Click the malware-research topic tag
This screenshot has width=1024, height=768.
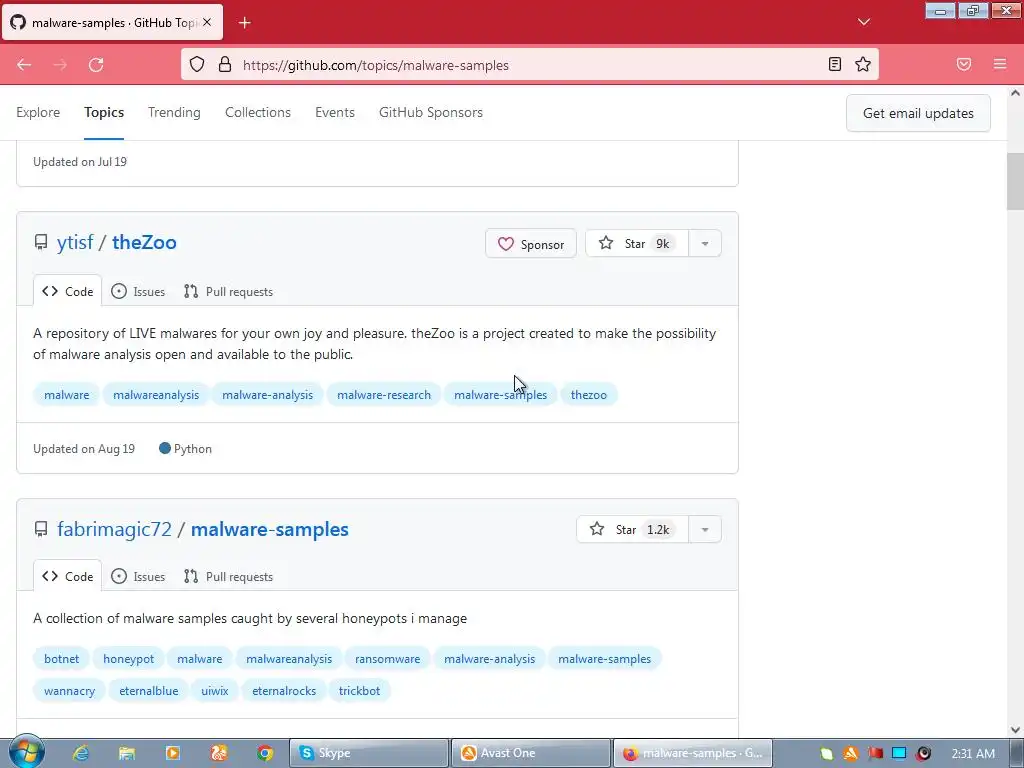point(384,394)
